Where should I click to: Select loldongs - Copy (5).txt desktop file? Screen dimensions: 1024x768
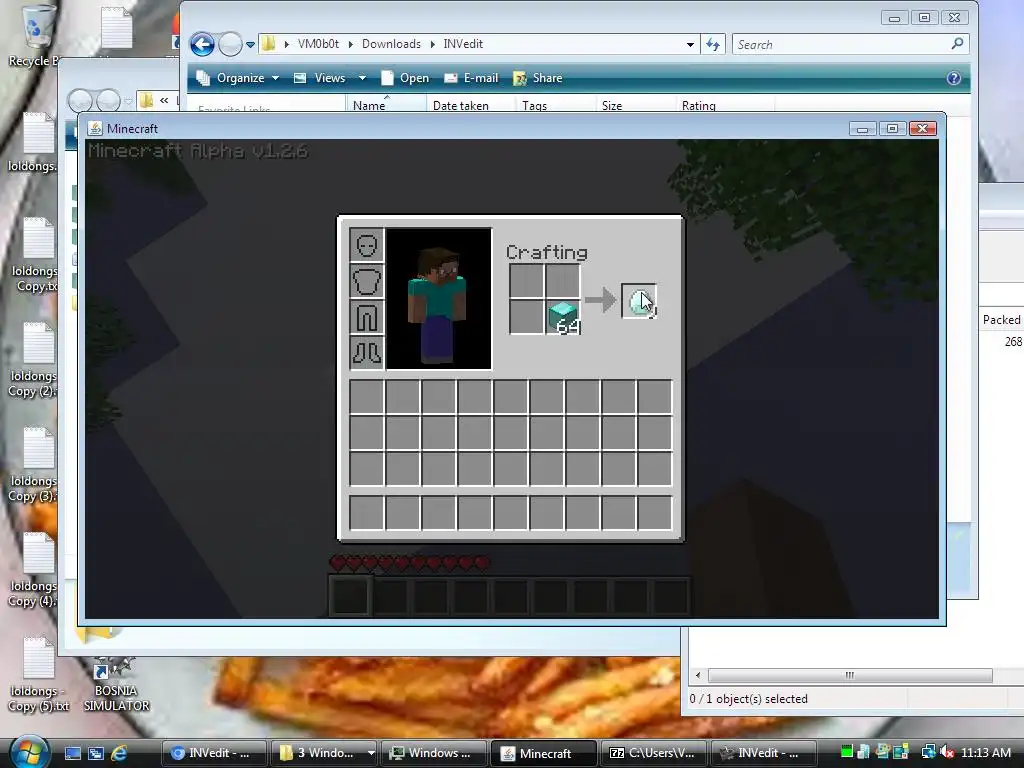38,676
